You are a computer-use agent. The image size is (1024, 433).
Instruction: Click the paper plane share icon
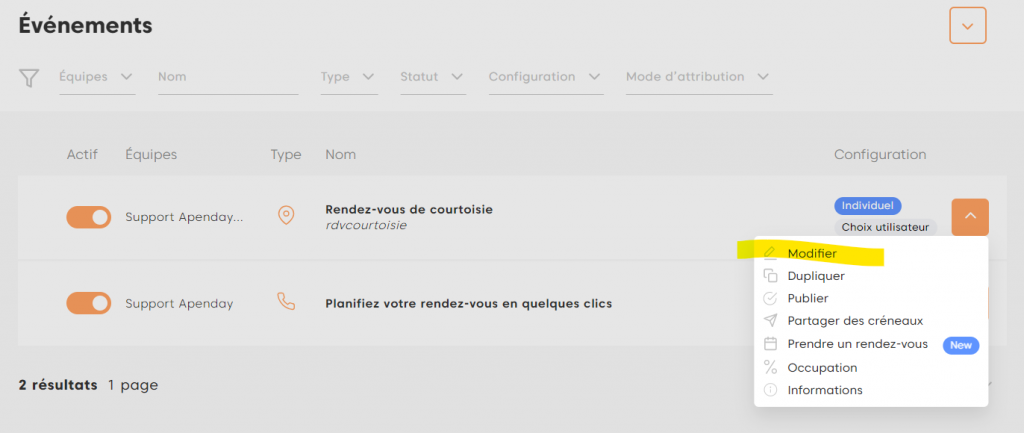point(770,321)
